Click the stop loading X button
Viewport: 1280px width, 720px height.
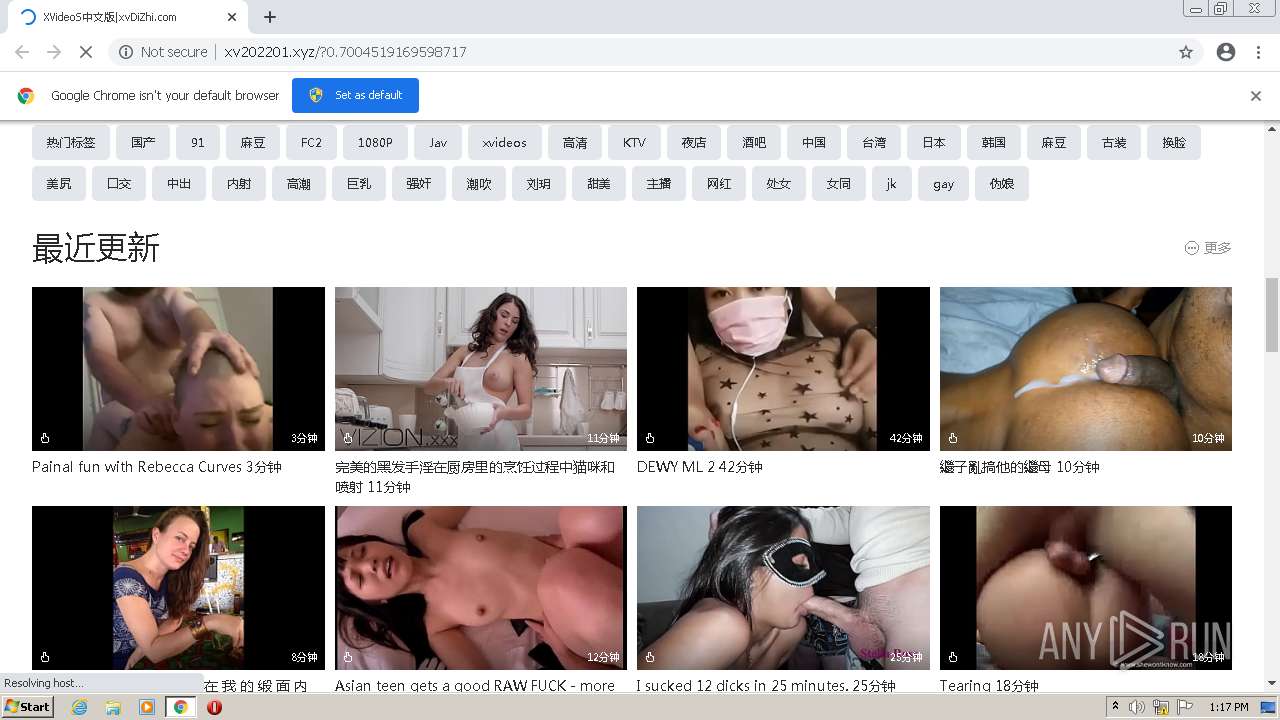pyautogui.click(x=86, y=52)
